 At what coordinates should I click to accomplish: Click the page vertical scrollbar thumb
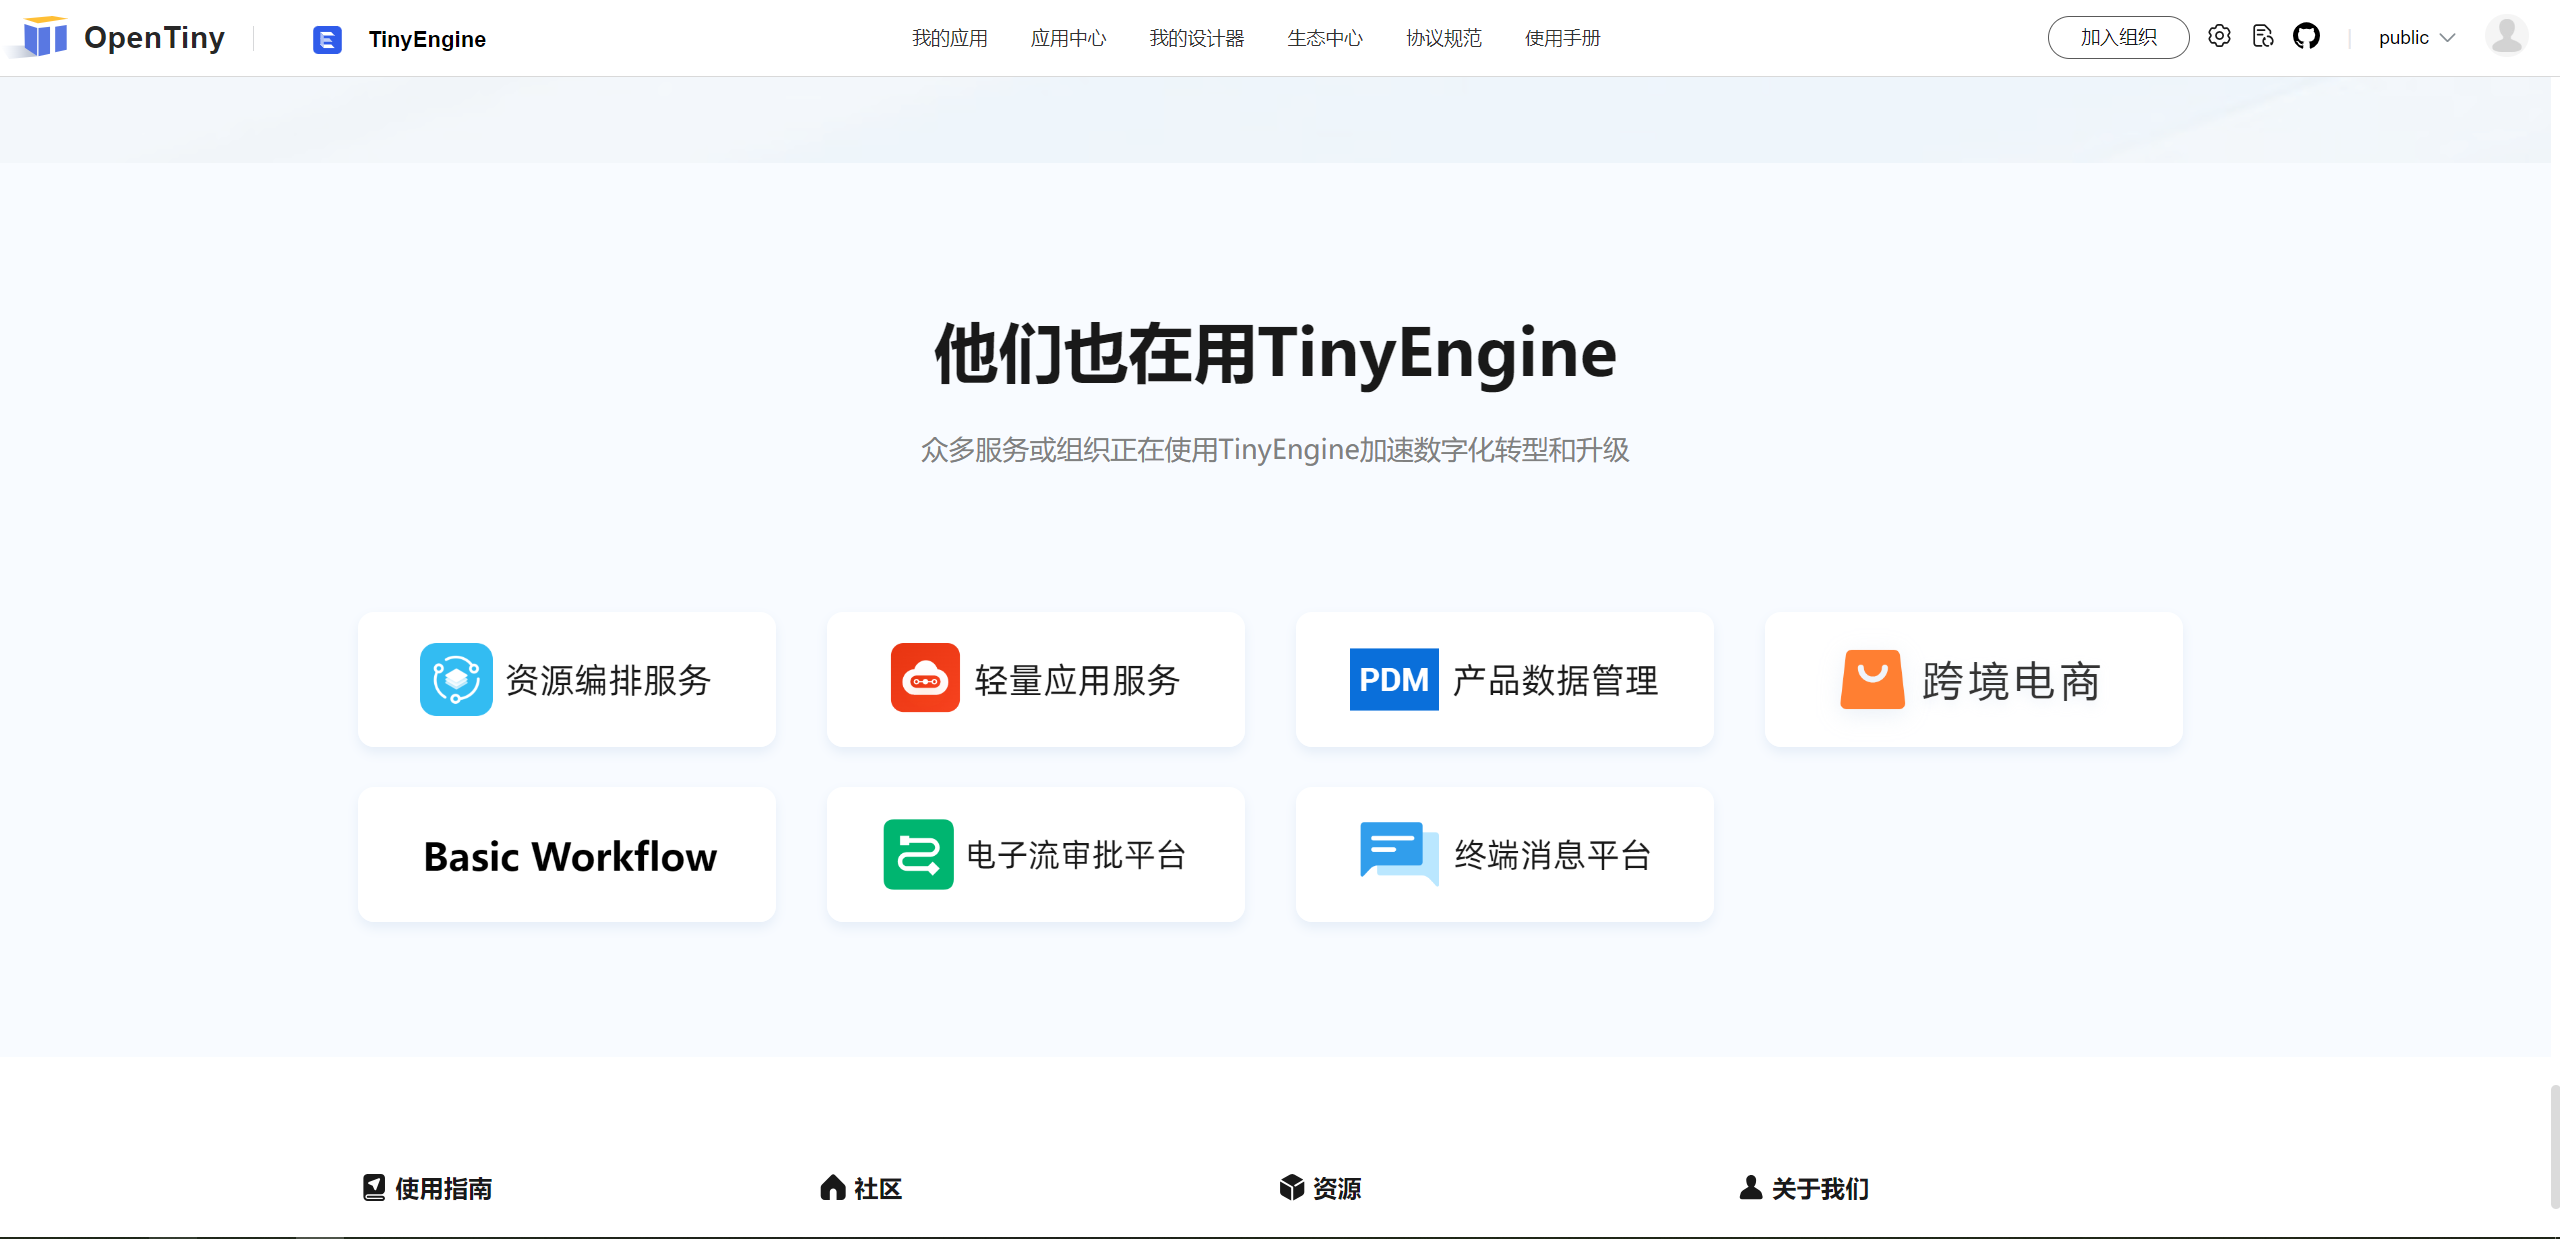[x=2554, y=1145]
